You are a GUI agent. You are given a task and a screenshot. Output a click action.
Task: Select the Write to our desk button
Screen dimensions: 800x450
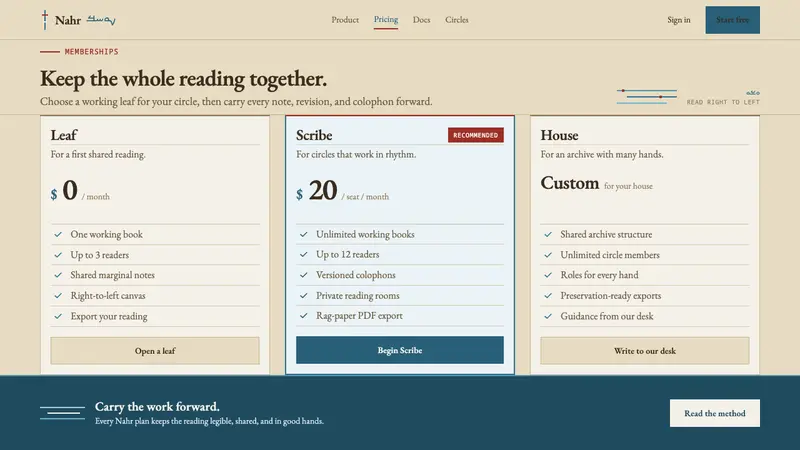[x=645, y=351]
